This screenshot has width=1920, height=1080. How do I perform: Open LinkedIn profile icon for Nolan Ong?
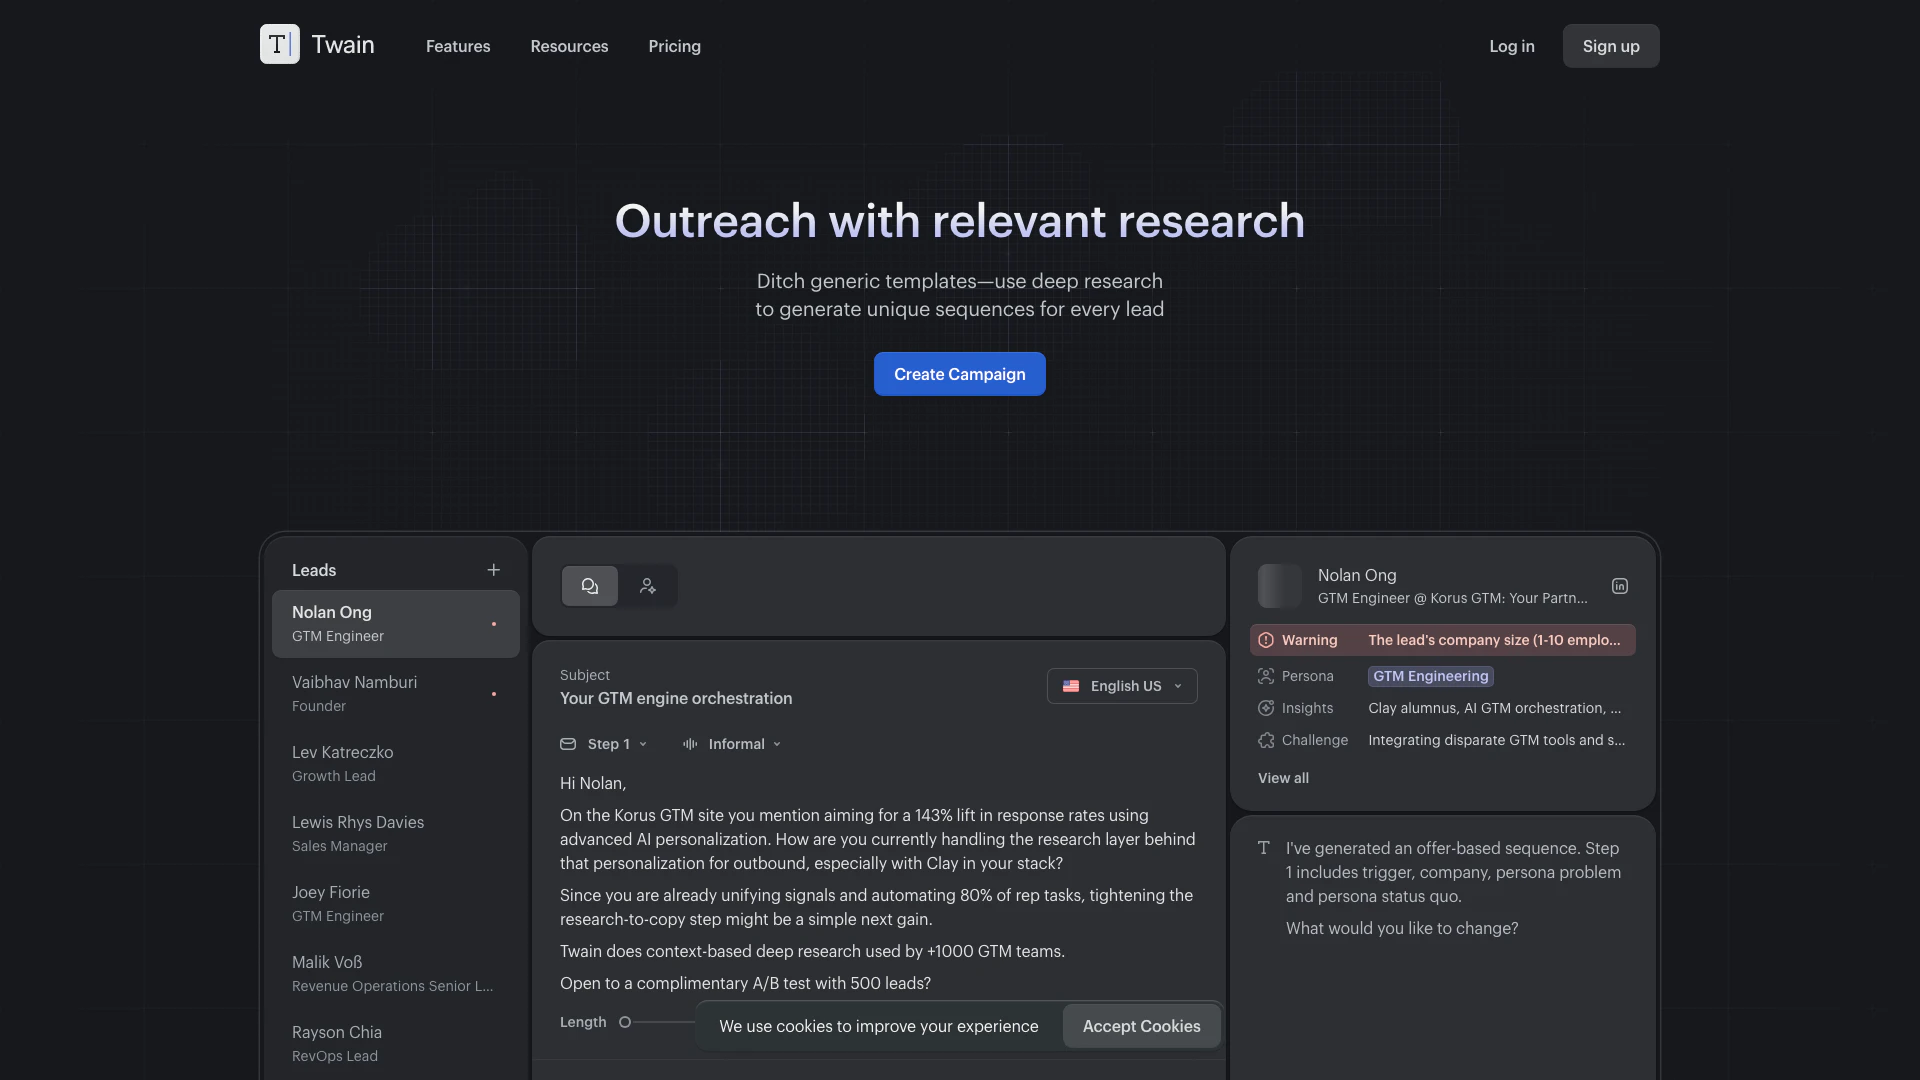tap(1619, 586)
